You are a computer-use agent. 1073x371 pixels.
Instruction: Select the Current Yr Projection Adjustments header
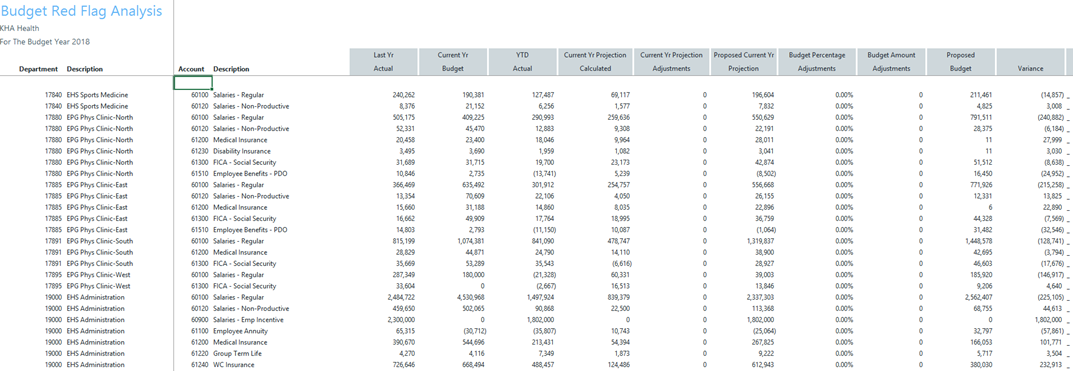(671, 62)
